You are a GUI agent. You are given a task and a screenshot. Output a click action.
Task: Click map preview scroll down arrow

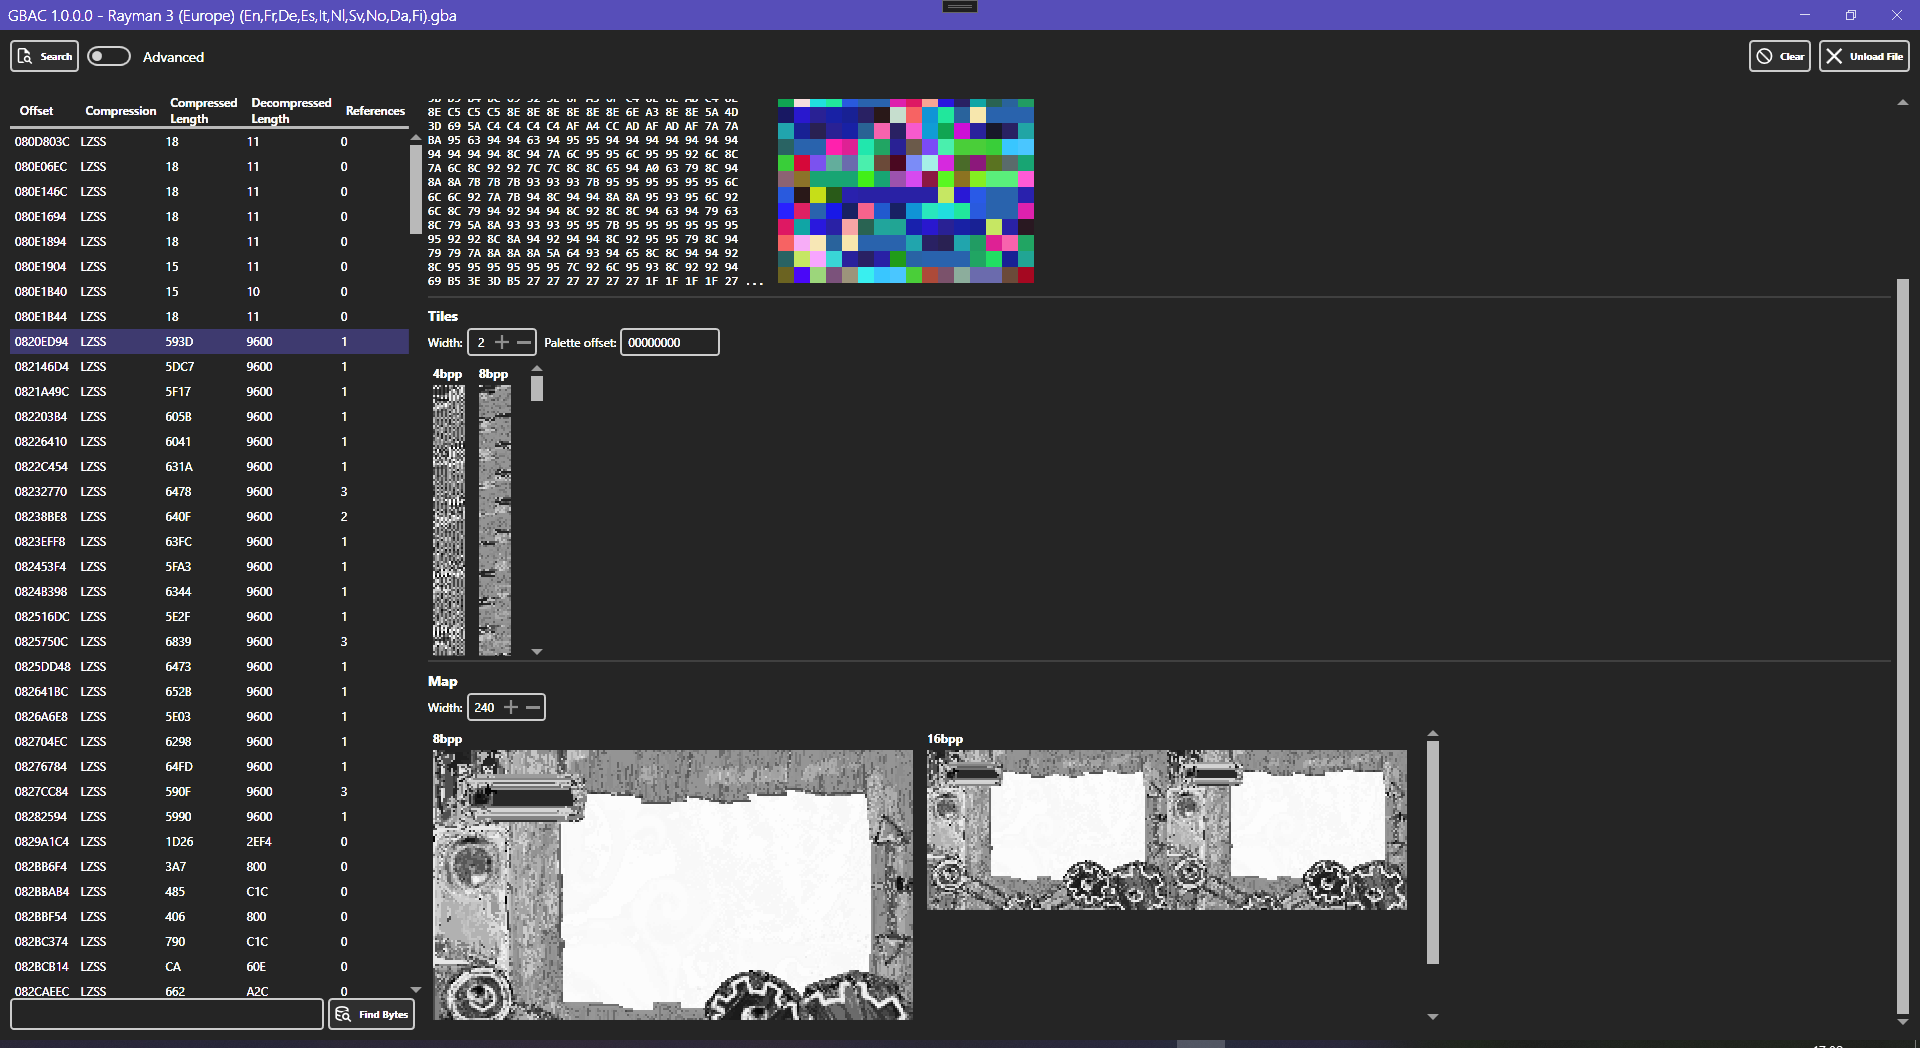pyautogui.click(x=1433, y=1016)
